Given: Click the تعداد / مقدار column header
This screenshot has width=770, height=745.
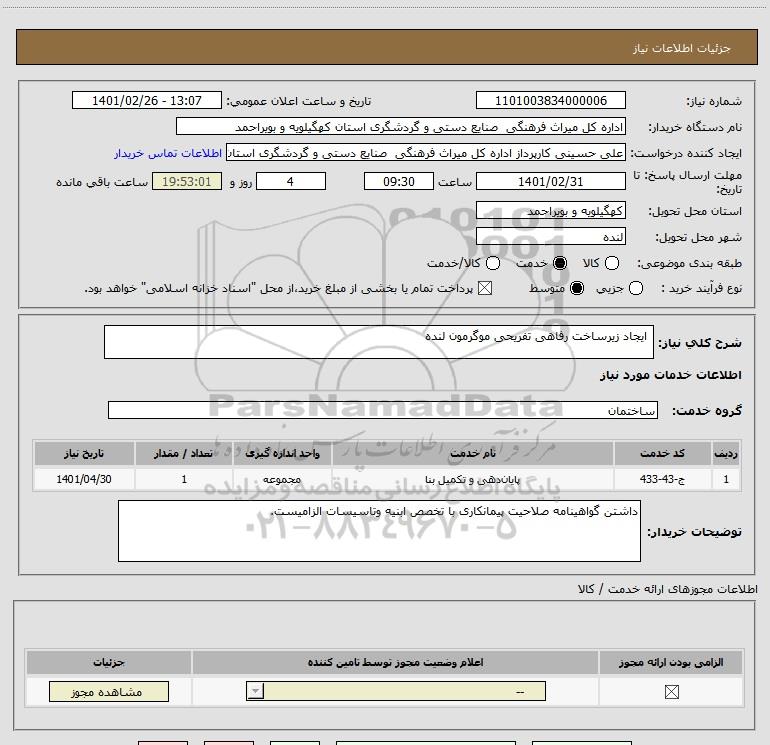Looking at the screenshot, I should [x=184, y=453].
